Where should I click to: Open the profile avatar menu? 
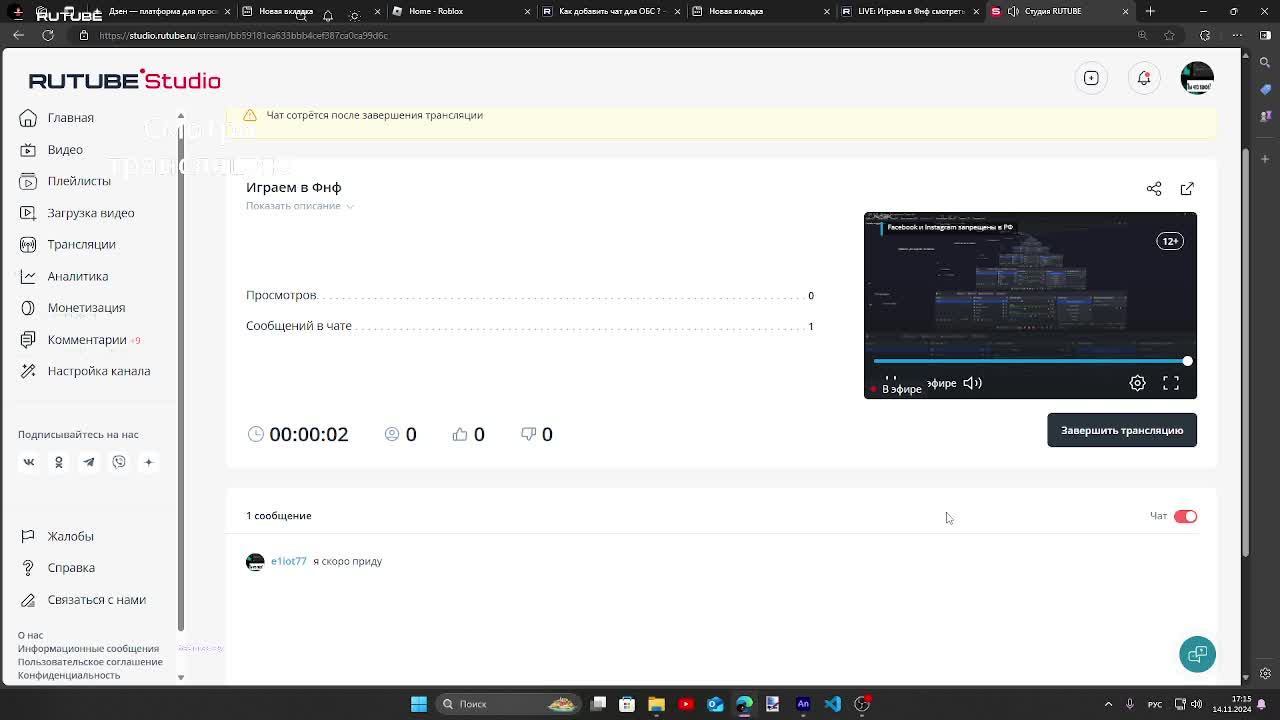[x=1197, y=78]
